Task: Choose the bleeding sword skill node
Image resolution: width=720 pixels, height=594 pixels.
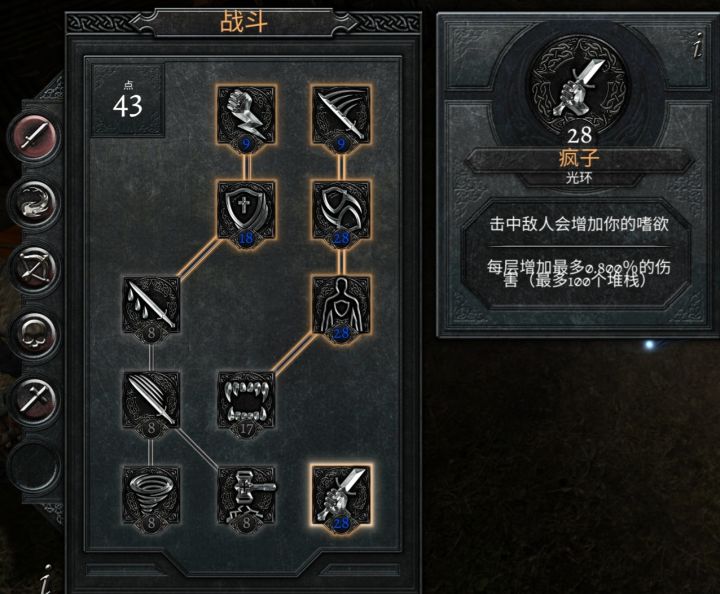Action: point(151,305)
